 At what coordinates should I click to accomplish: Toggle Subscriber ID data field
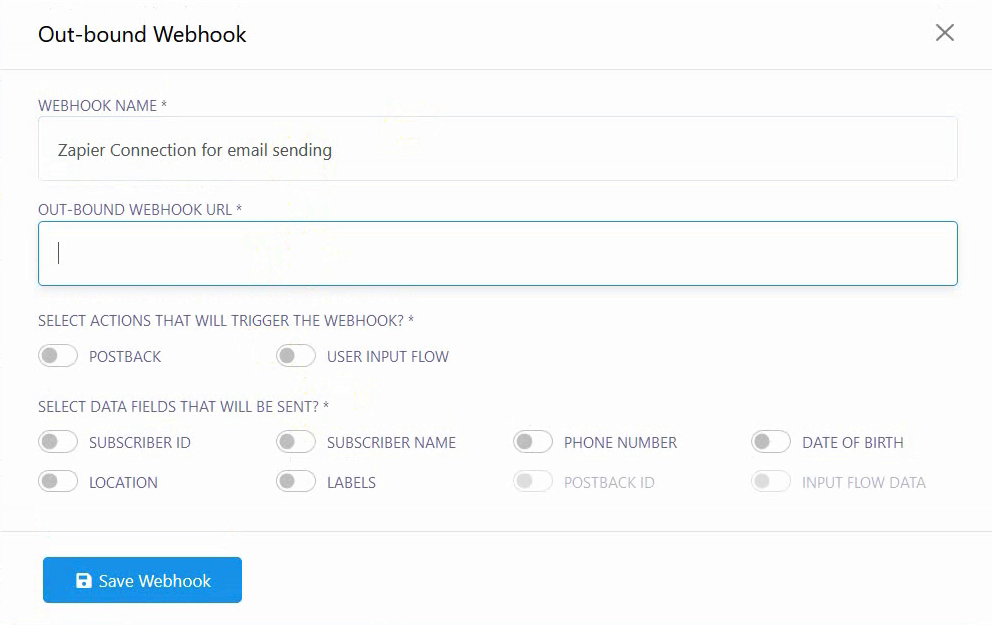pyautogui.click(x=58, y=442)
